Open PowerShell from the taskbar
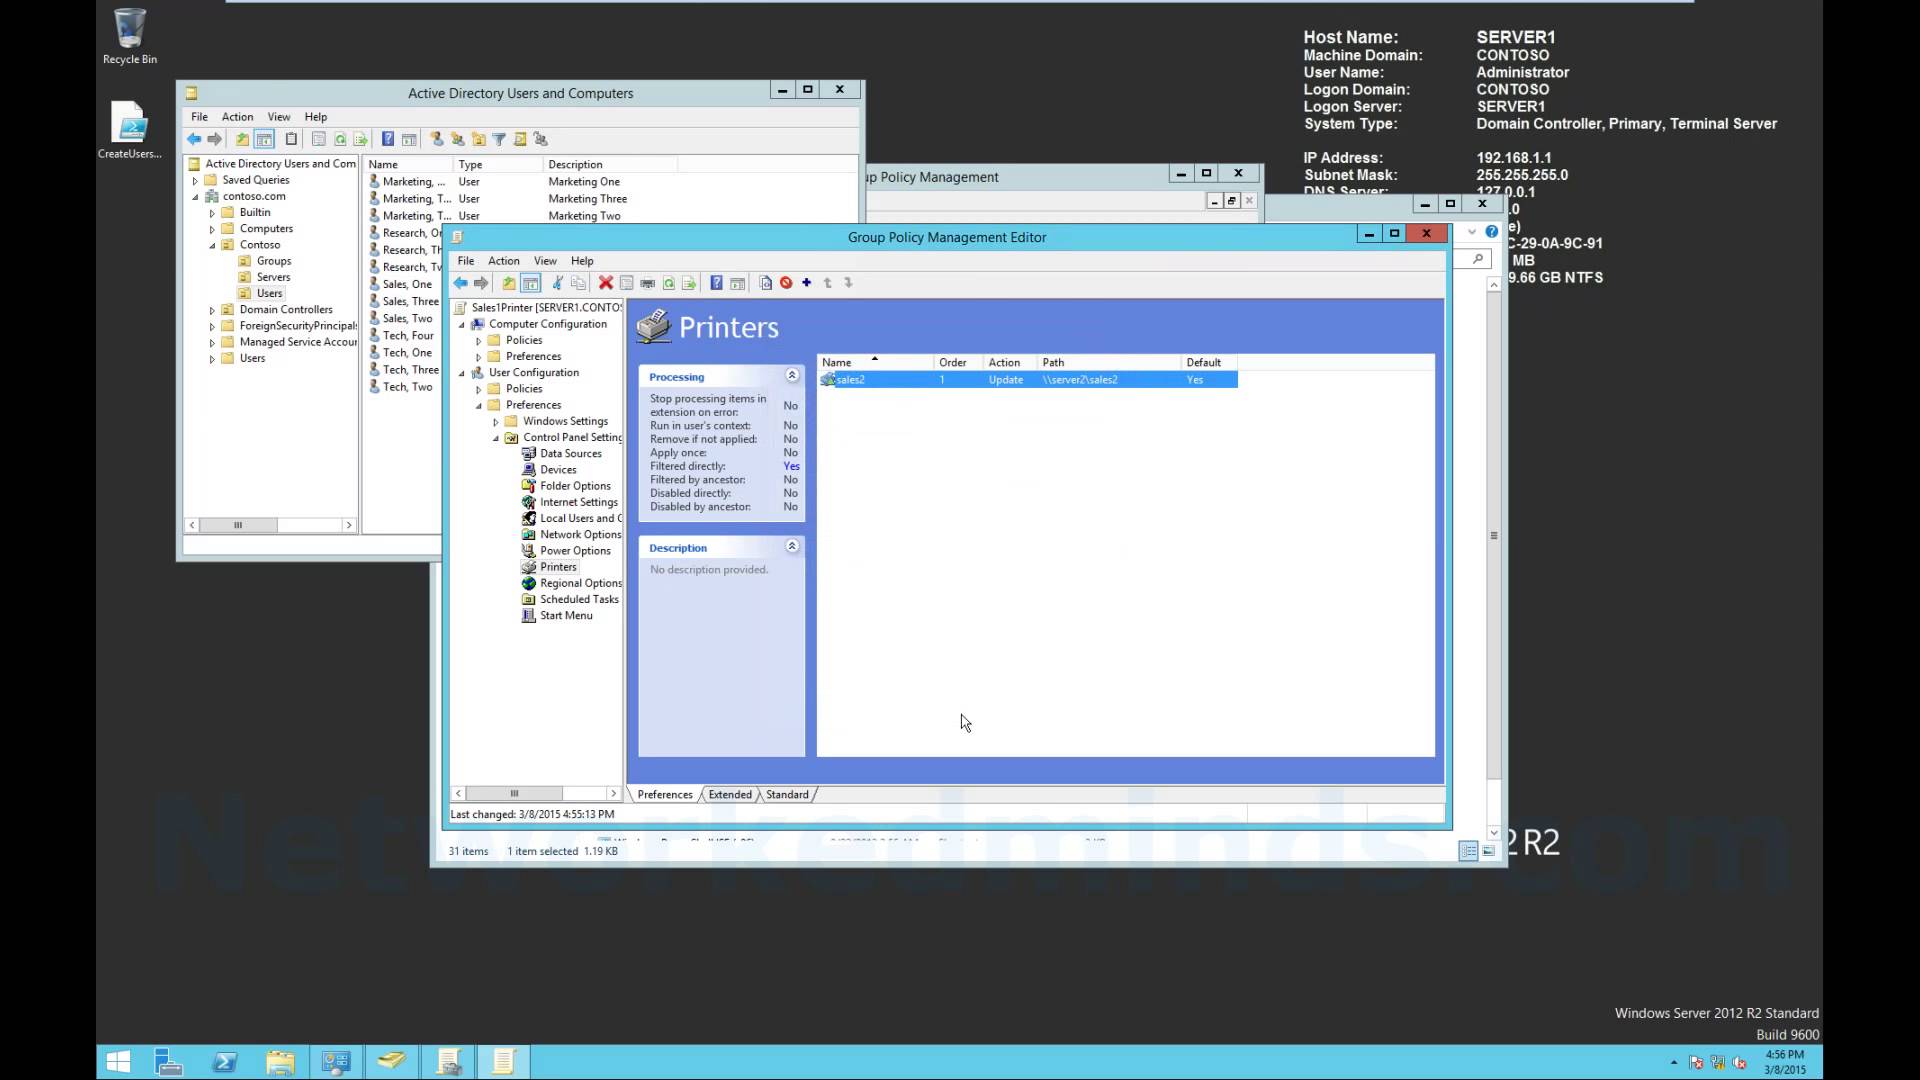Viewport: 1920px width, 1080px height. pos(225,1062)
